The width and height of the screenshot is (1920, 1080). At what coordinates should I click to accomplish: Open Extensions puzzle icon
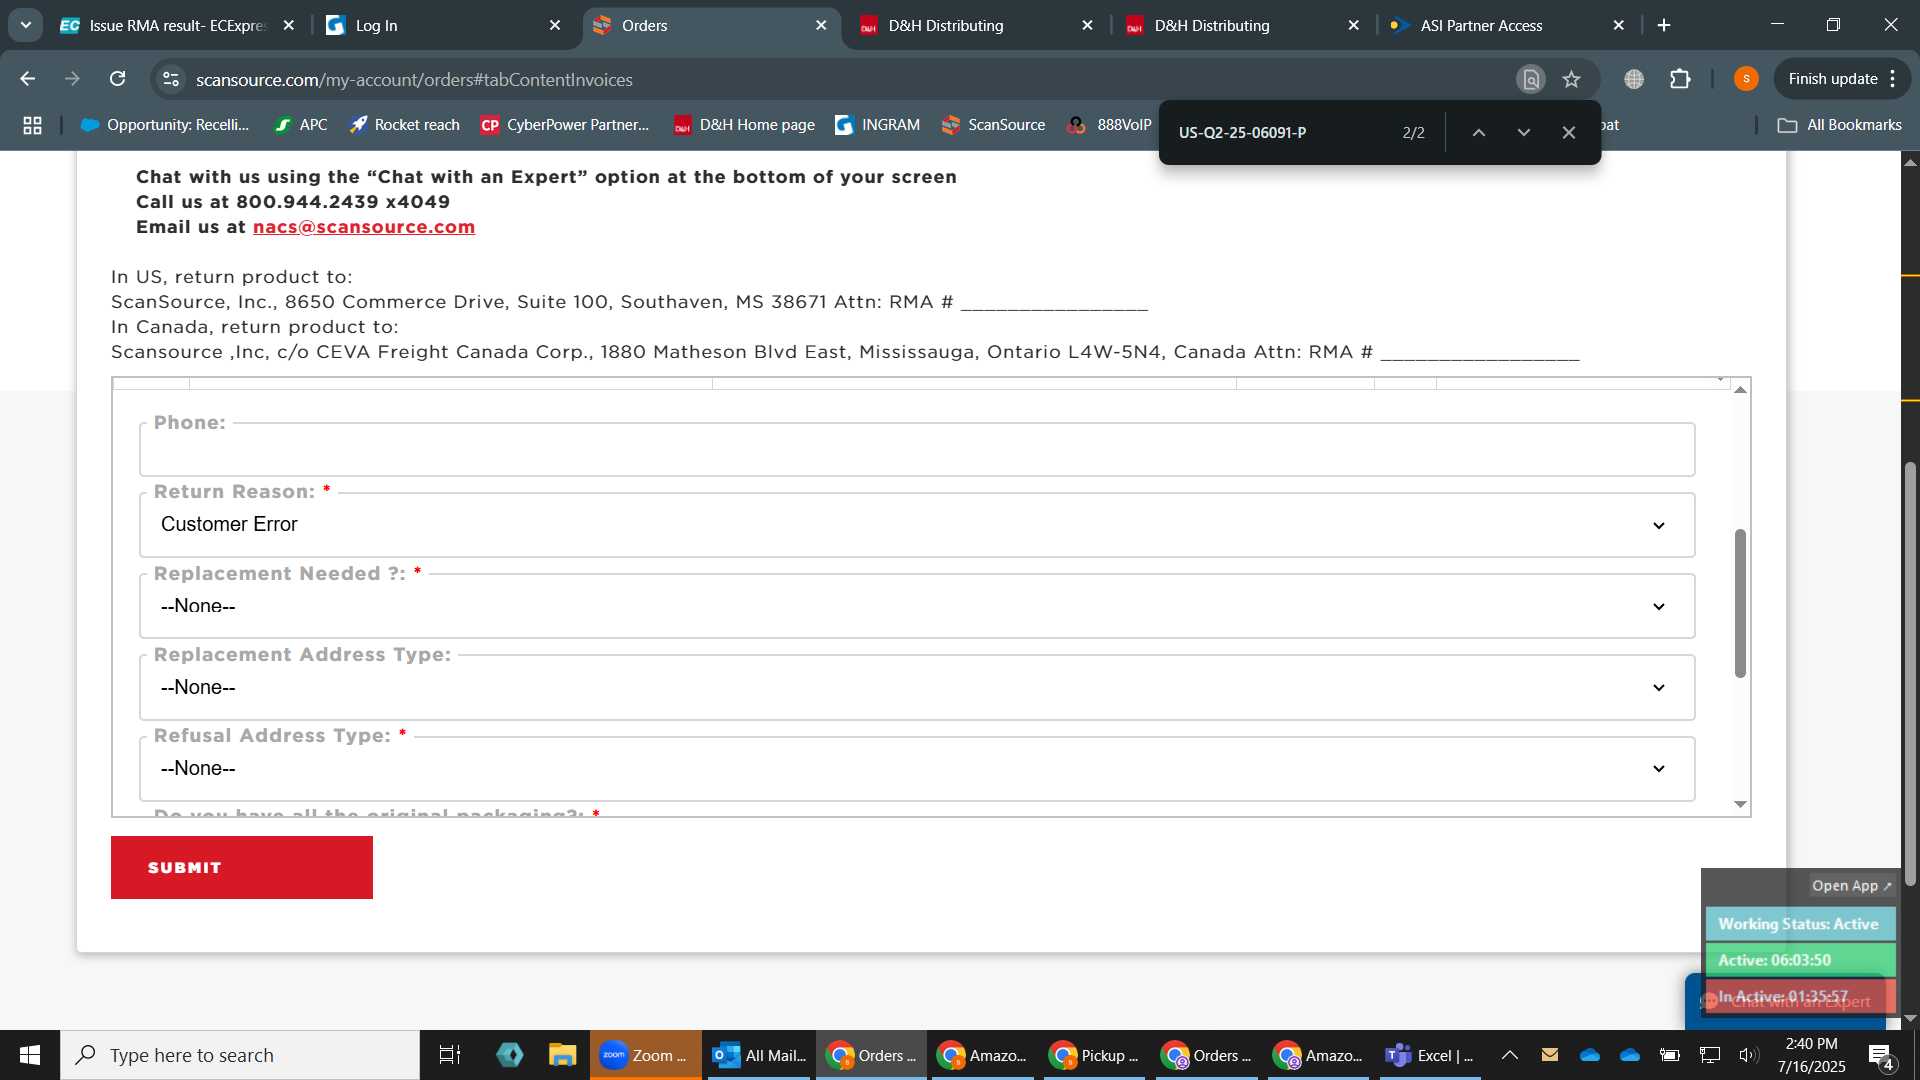tap(1680, 79)
